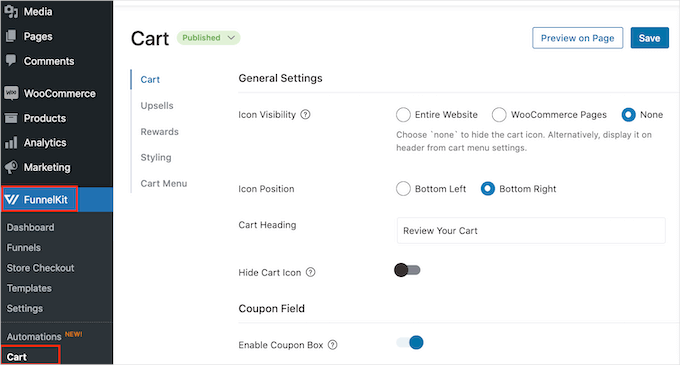The image size is (680, 365).
Task: Open FunnelKit Settings submenu link
Action: [25, 309]
